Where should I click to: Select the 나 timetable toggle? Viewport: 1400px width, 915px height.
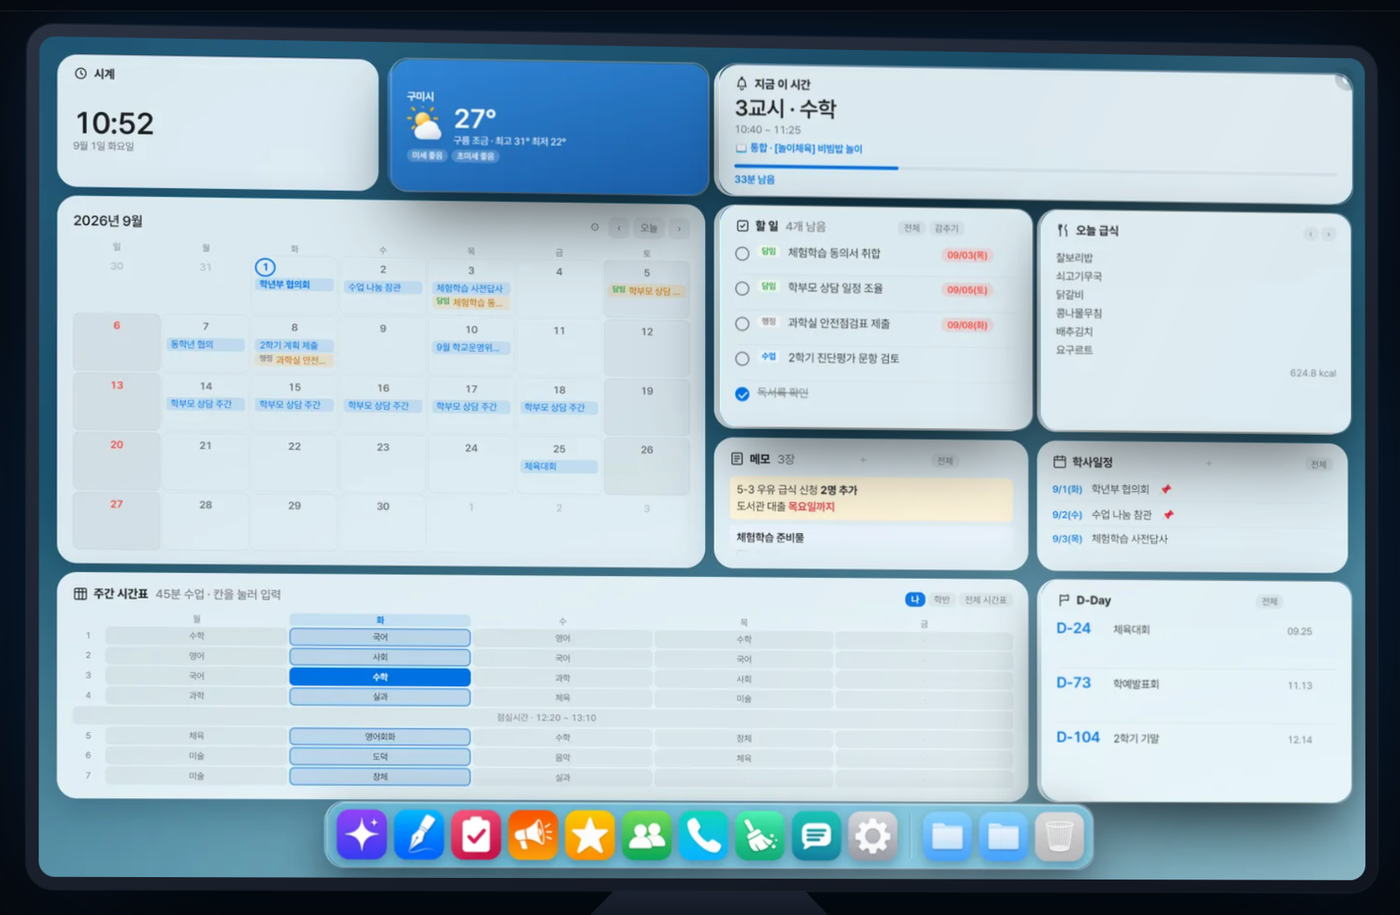coord(914,599)
